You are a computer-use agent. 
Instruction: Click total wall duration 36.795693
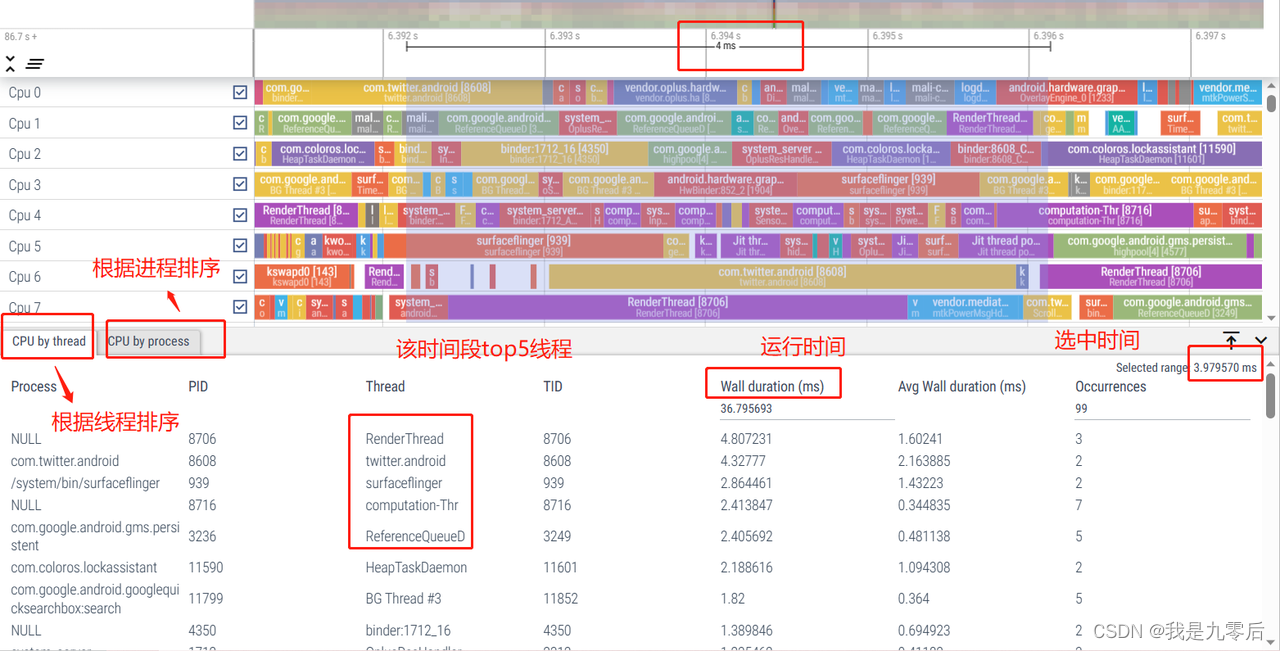pos(746,408)
